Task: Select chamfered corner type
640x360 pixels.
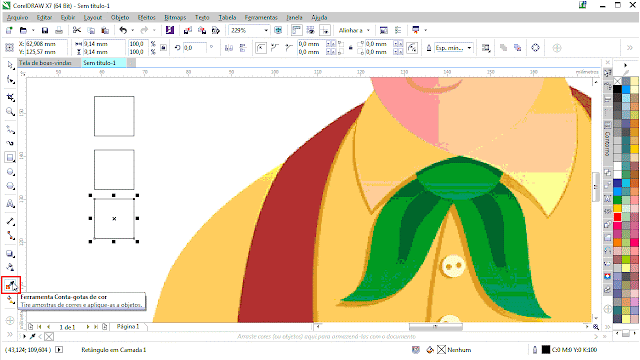Action: (x=289, y=48)
